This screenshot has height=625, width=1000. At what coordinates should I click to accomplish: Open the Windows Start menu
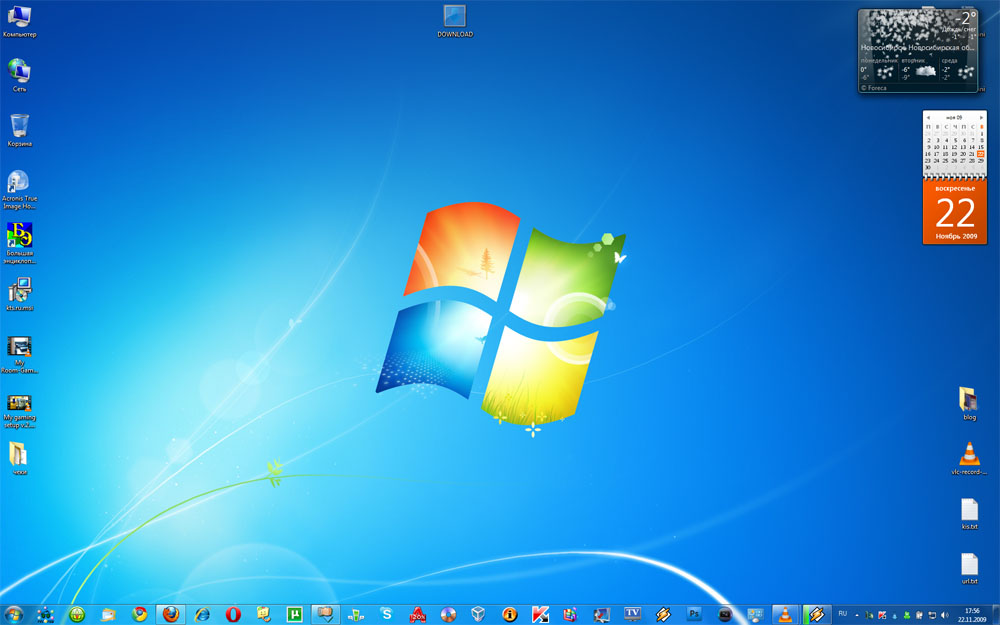14,614
